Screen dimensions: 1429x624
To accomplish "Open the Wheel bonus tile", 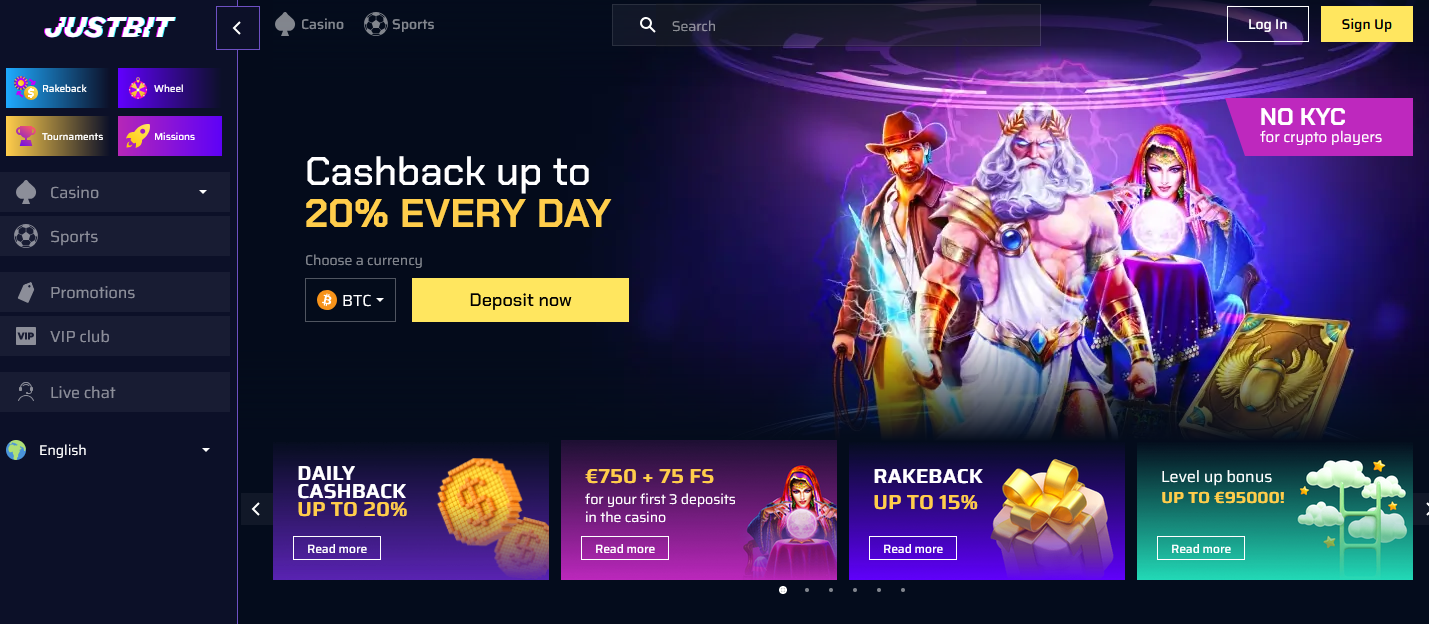I will 169,88.
